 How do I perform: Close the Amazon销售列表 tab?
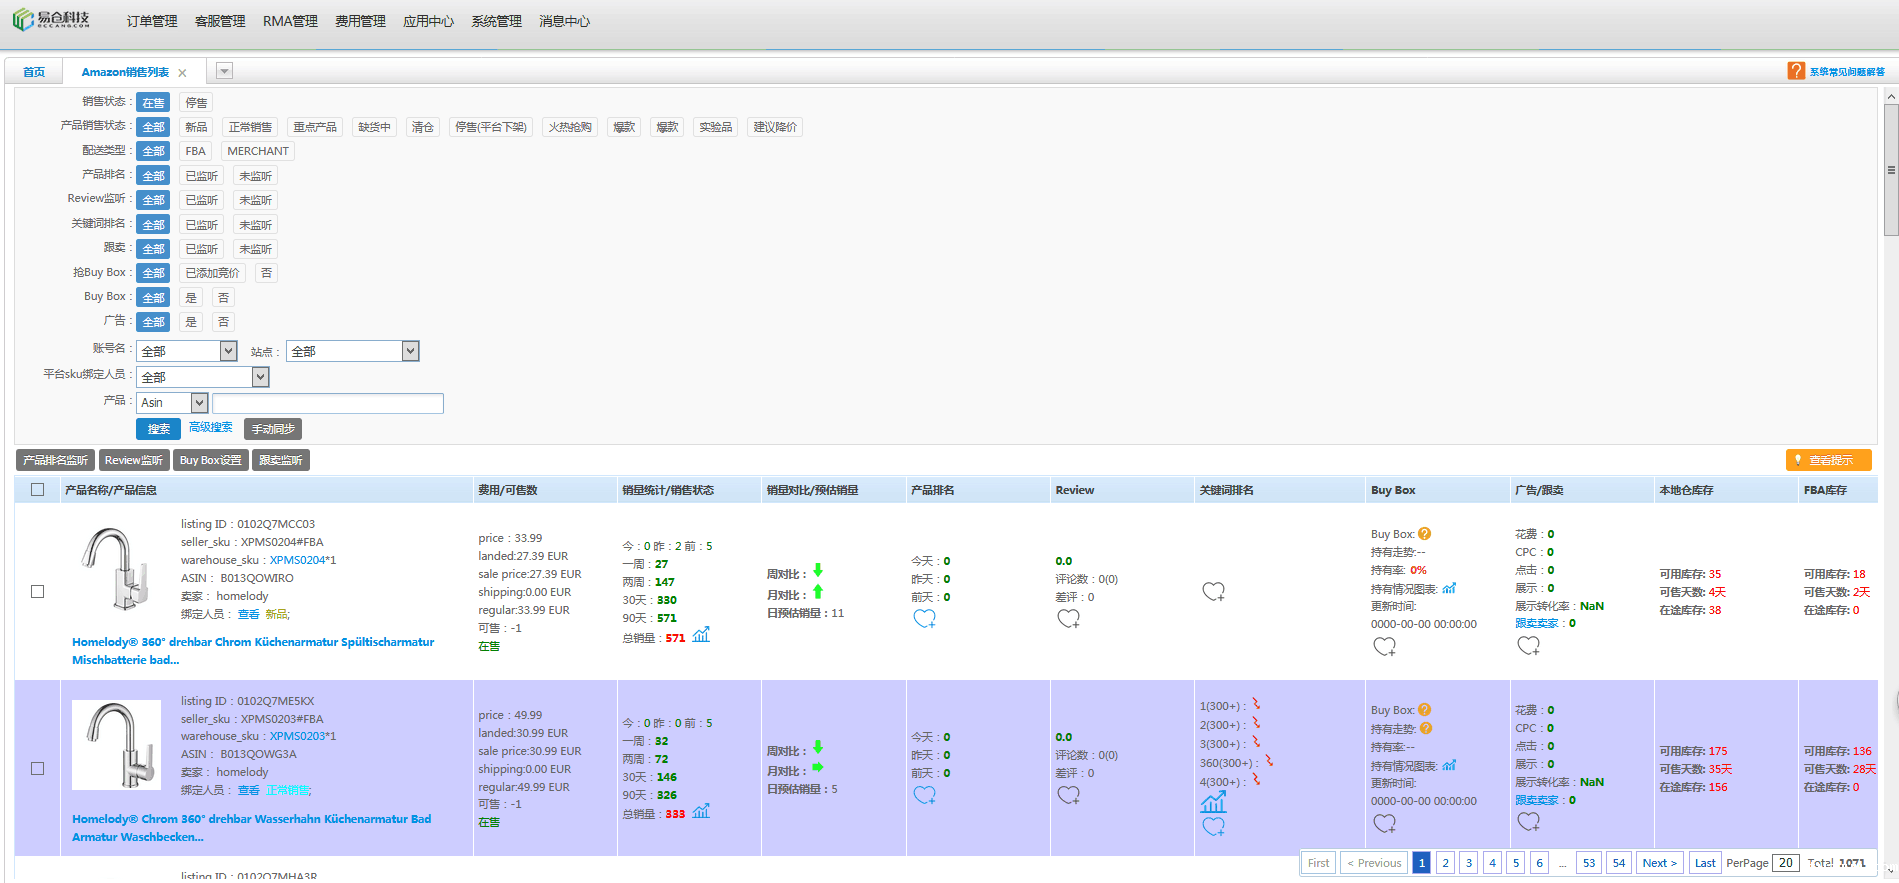coord(182,73)
